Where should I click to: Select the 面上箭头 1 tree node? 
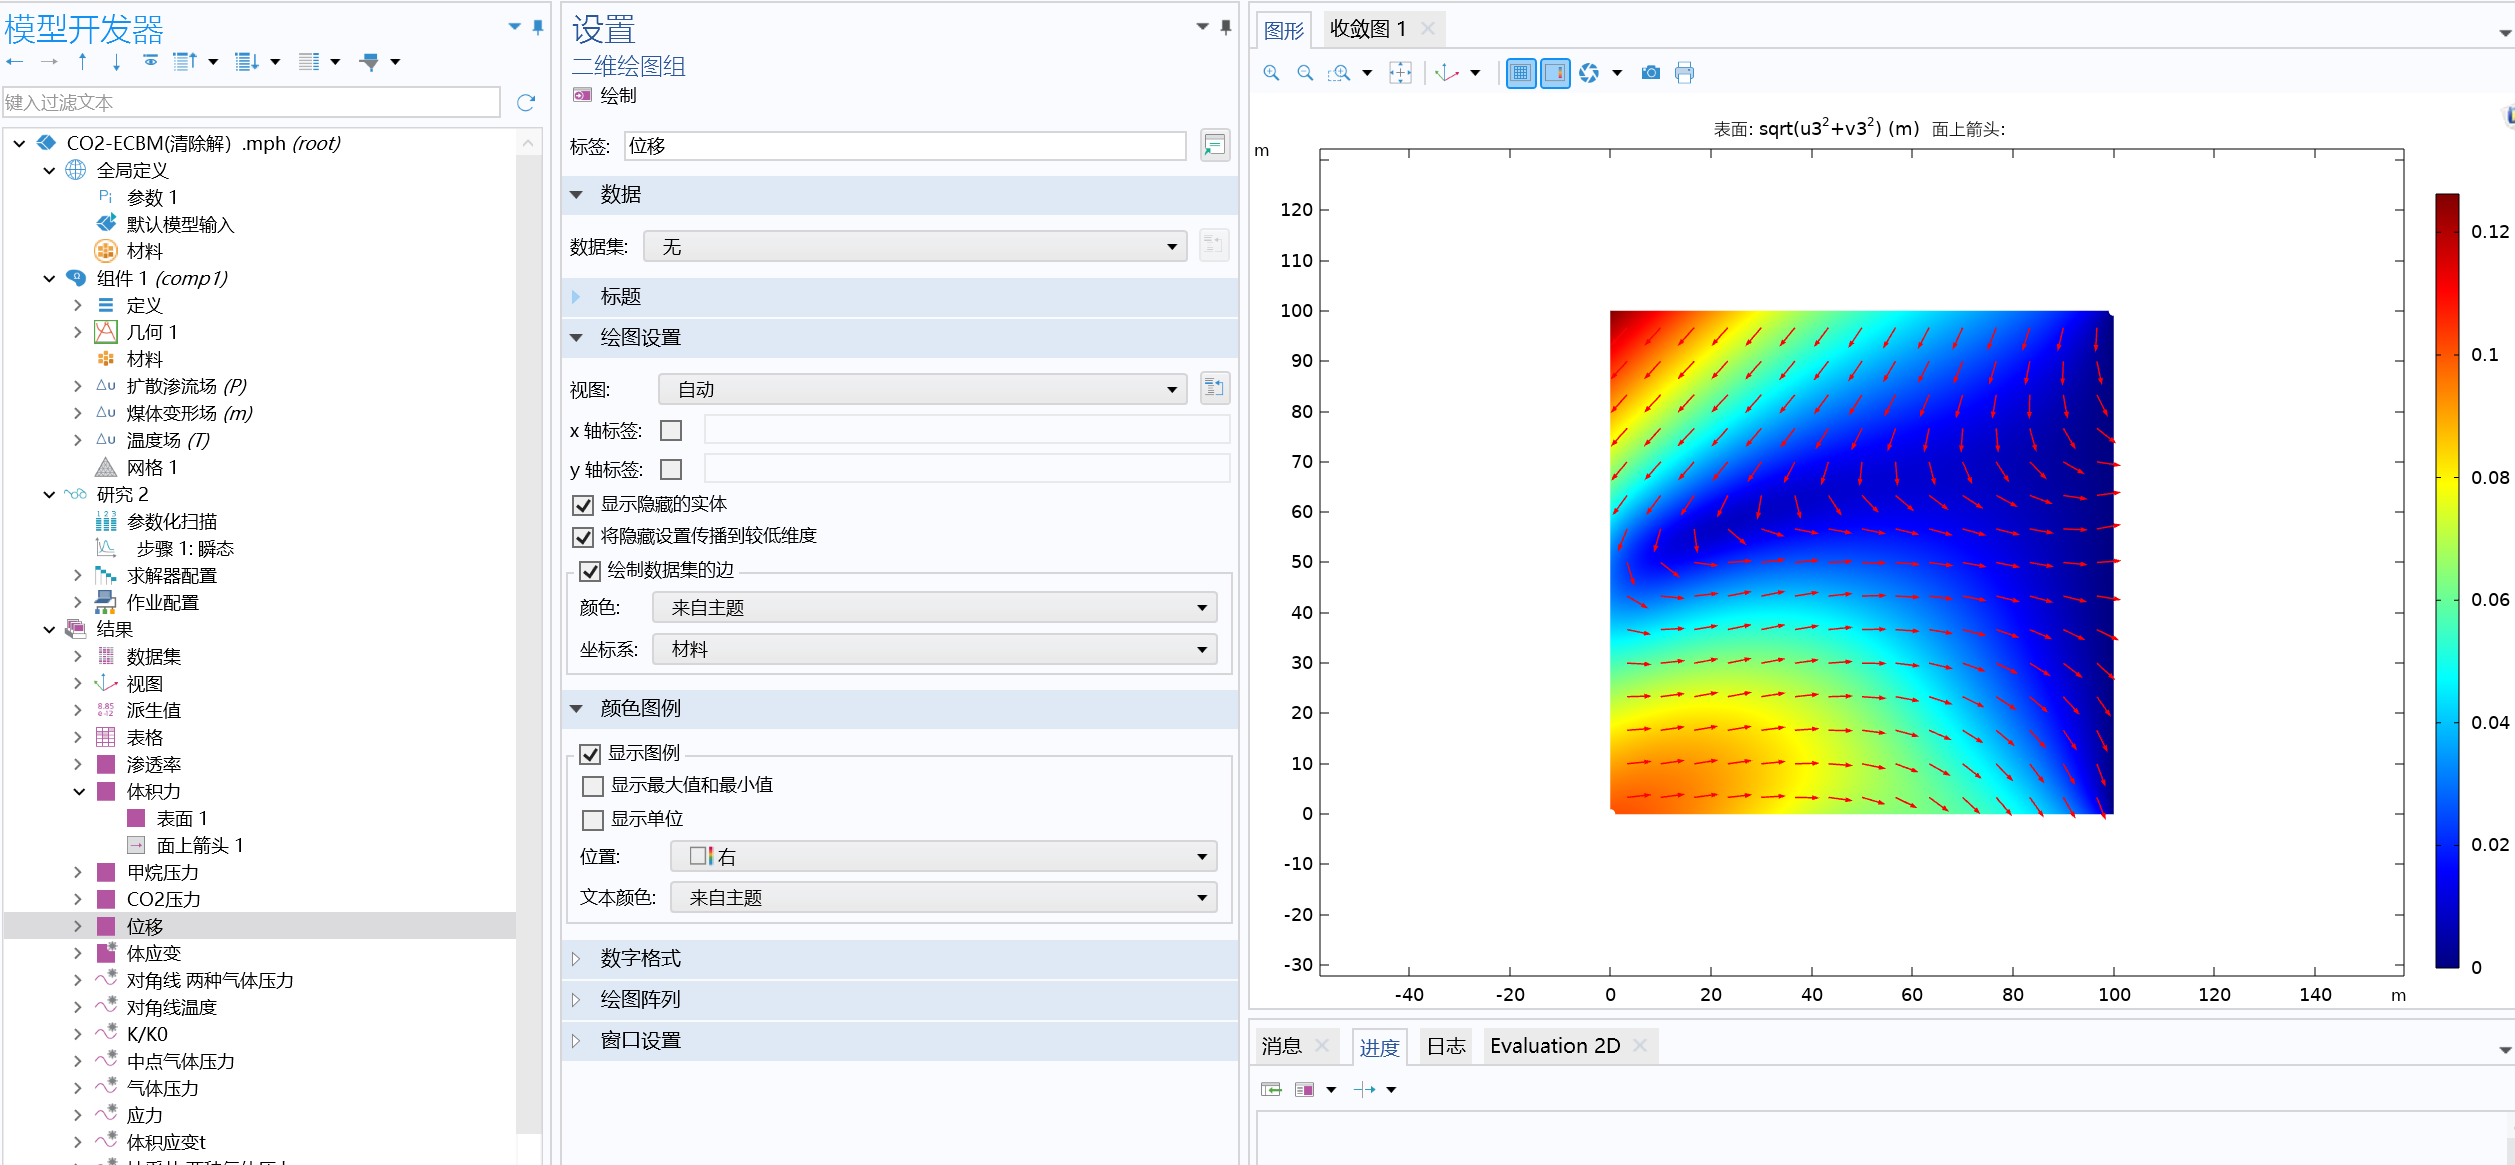click(x=199, y=846)
